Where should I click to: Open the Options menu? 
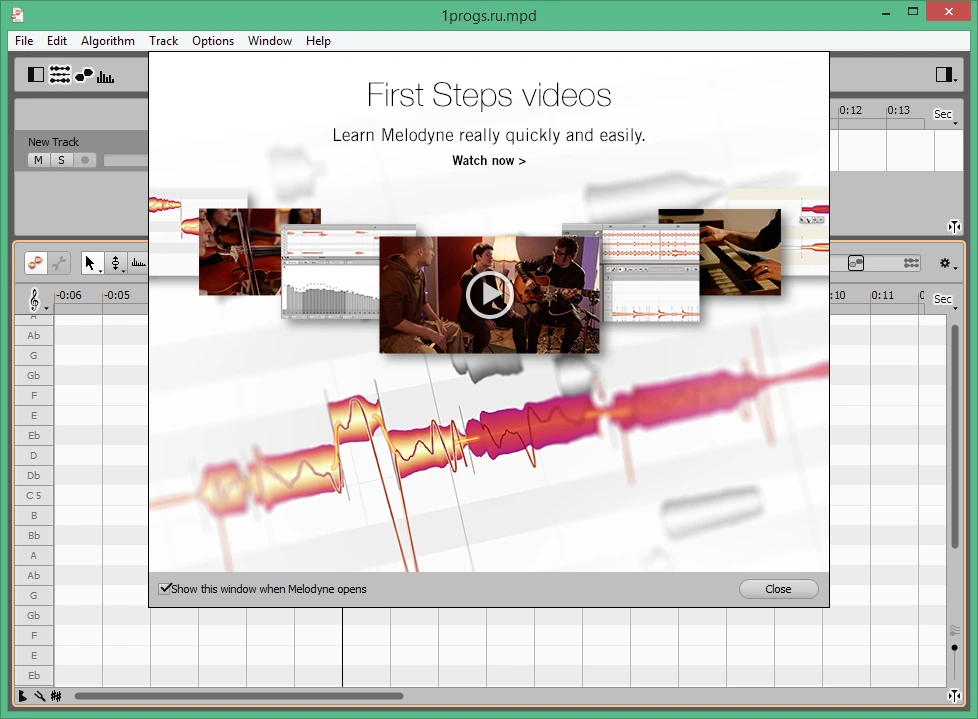213,41
